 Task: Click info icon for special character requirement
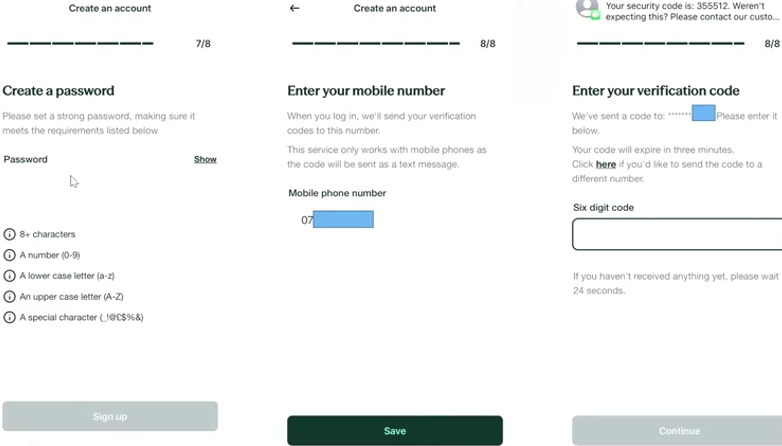[x=9, y=317]
